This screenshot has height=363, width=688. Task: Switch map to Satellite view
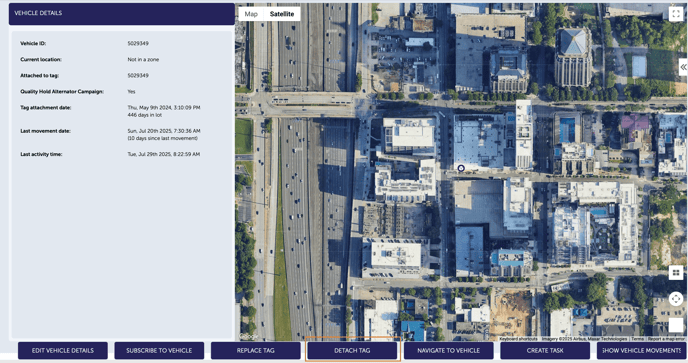click(x=282, y=14)
